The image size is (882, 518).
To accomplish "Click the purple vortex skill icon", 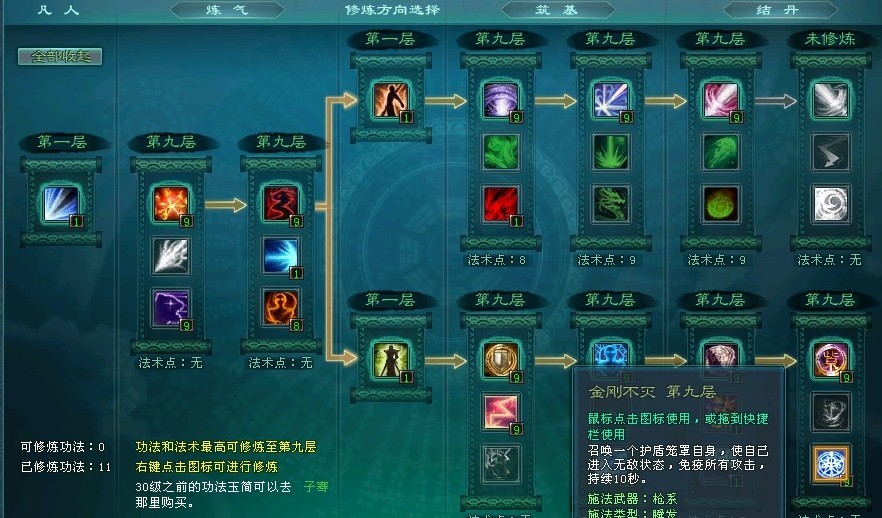I will (x=501, y=101).
